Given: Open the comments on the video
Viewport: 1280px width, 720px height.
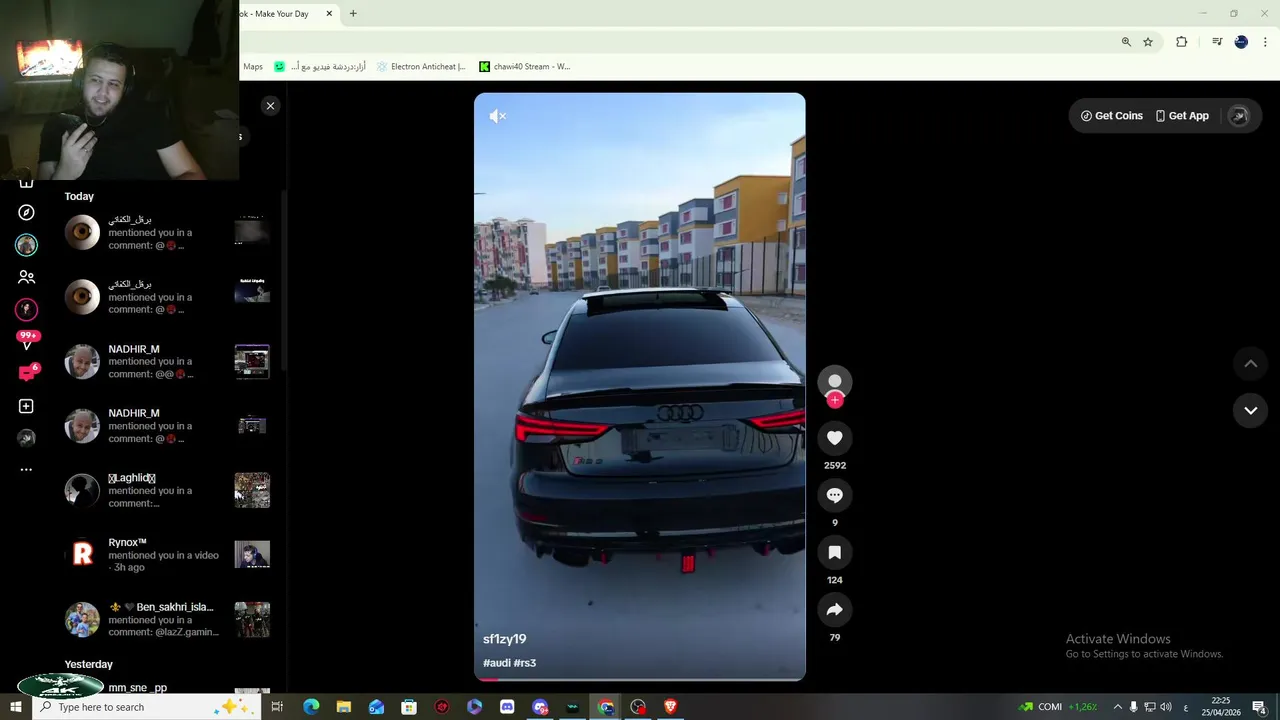Looking at the screenshot, I should (835, 495).
